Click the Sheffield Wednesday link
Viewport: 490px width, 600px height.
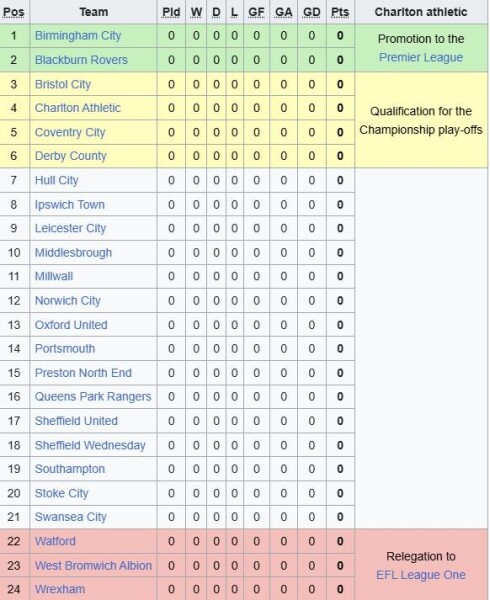tap(90, 445)
